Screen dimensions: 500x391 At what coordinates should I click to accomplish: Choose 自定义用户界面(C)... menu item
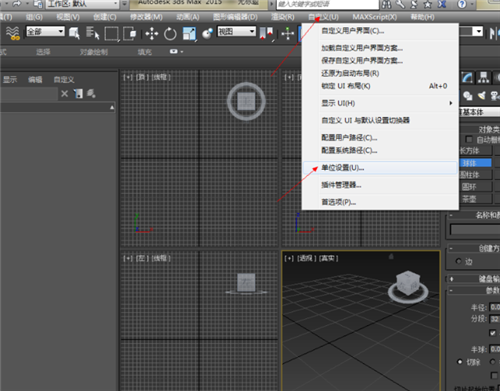tap(380, 31)
